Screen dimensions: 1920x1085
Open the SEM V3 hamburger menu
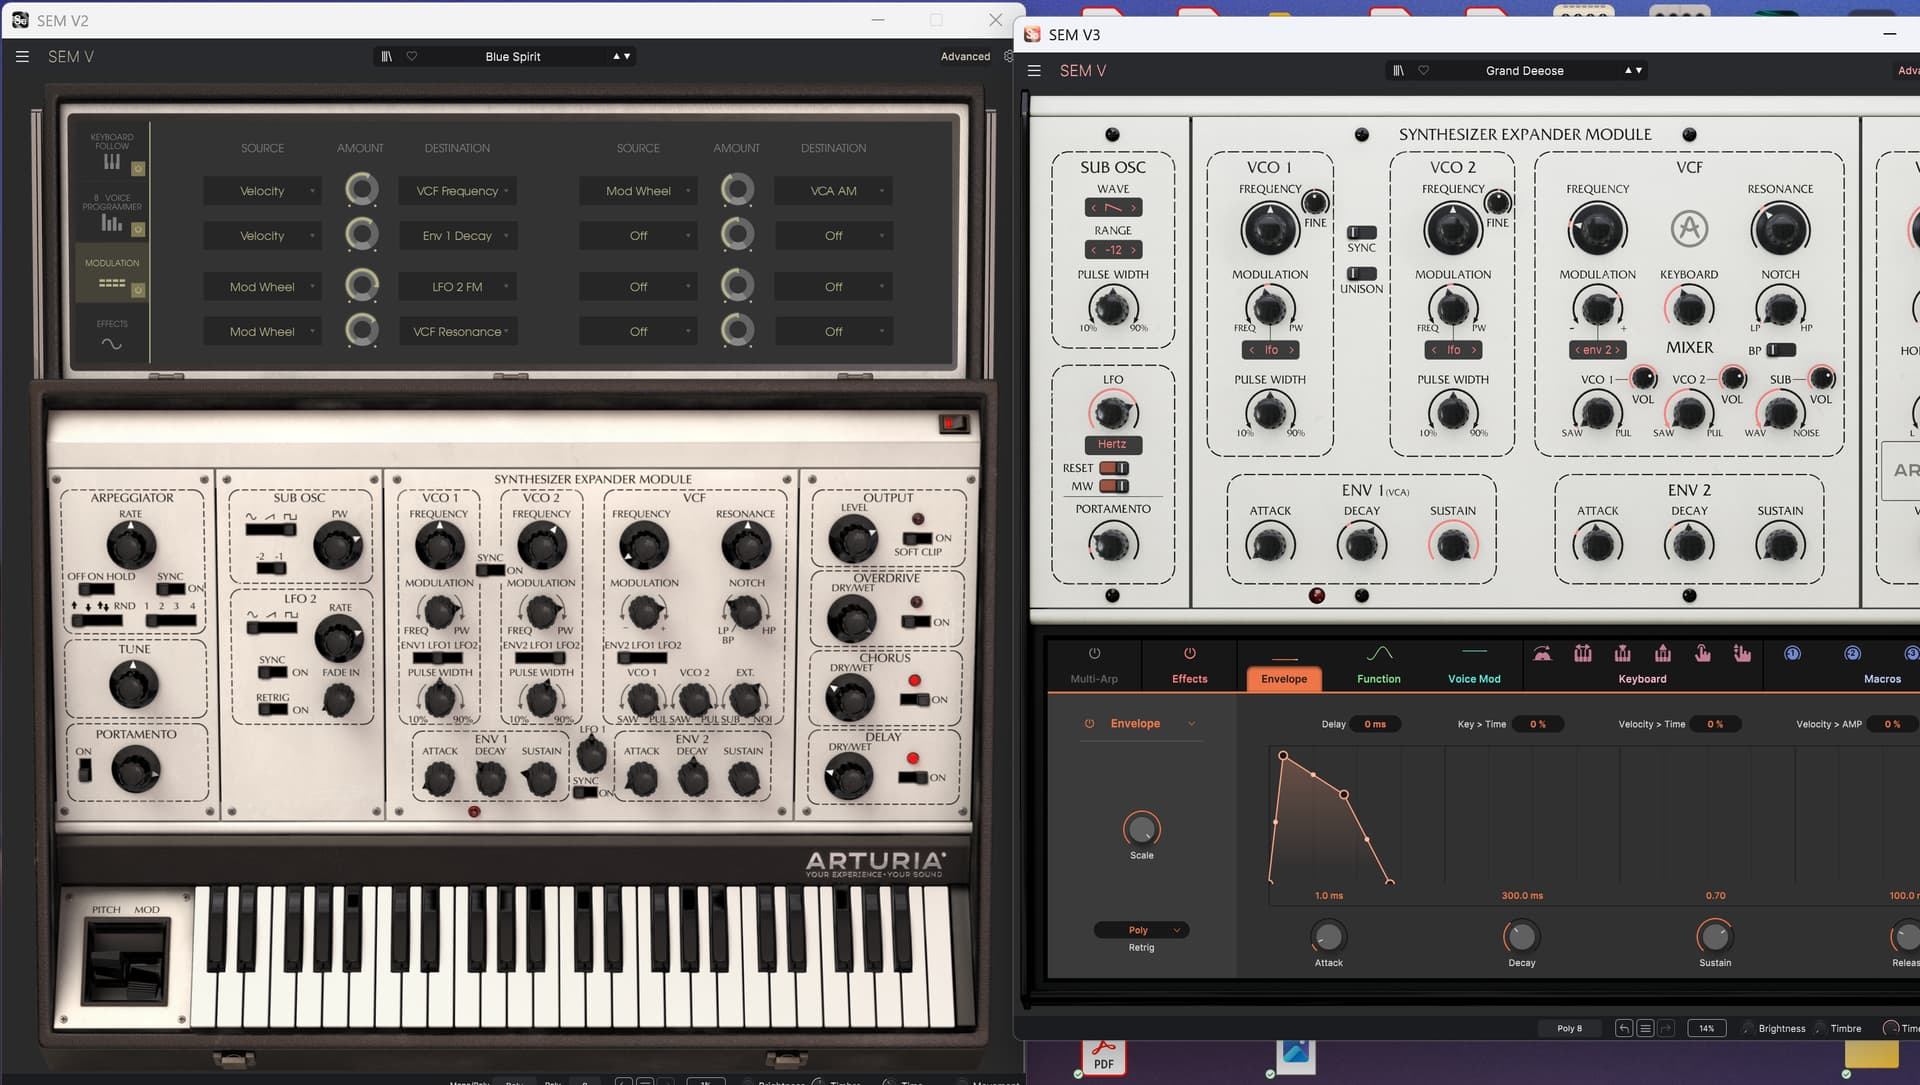click(1034, 71)
